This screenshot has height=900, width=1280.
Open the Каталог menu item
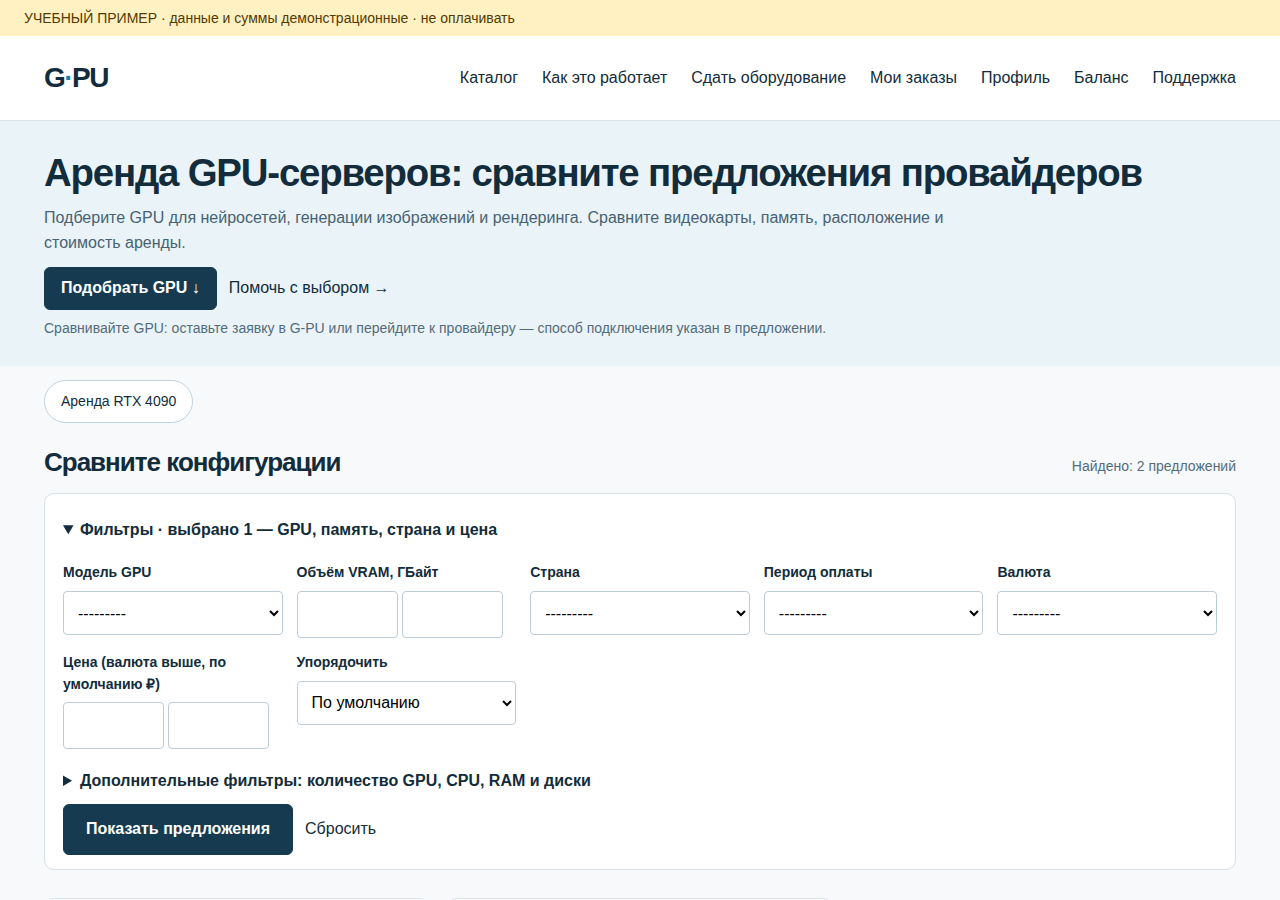pos(489,78)
